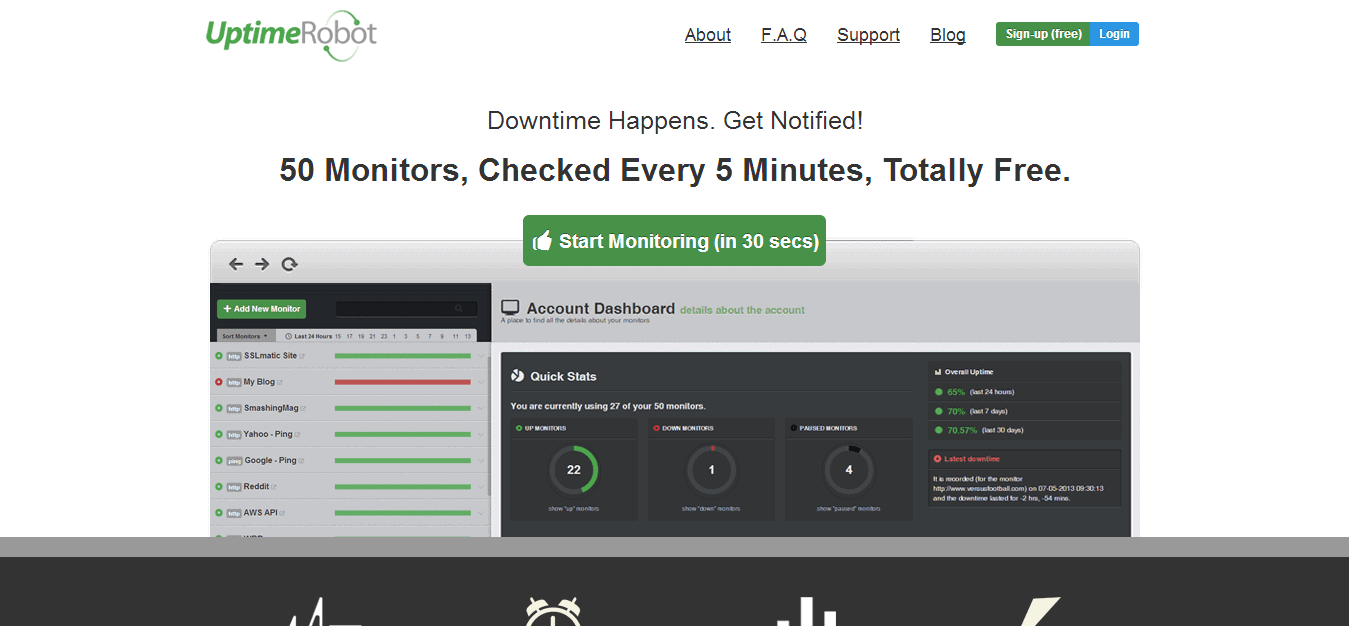
Task: Click the green uptime bar for Reddit
Action: 402,487
